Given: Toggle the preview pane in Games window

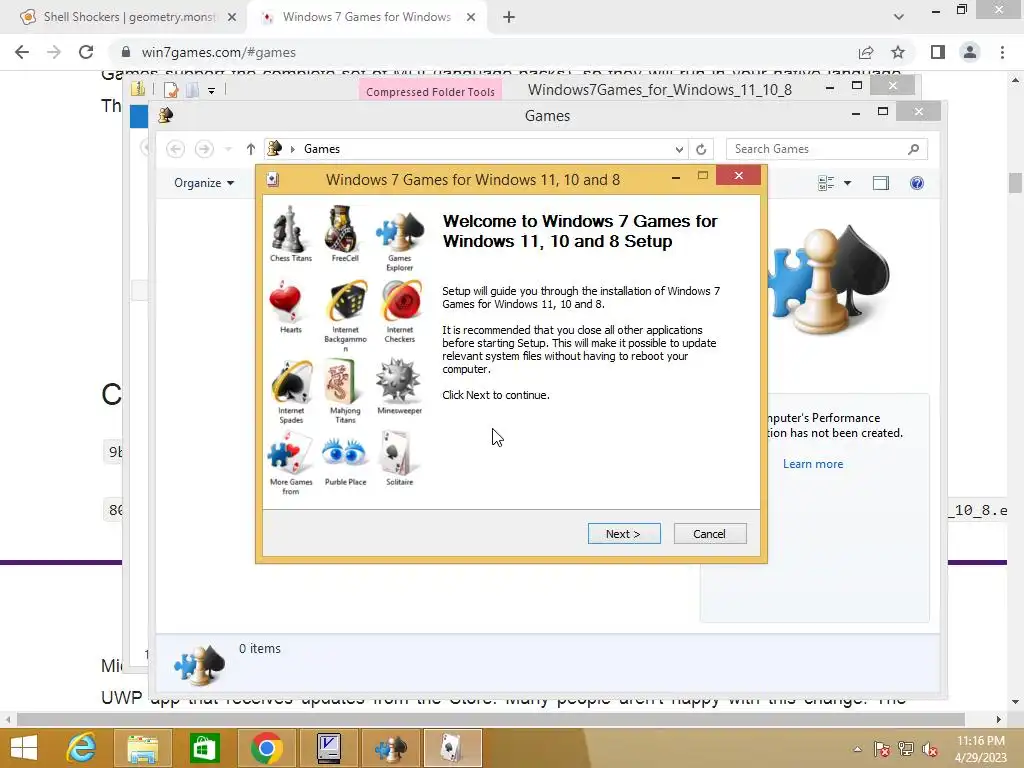Looking at the screenshot, I should [x=881, y=184].
